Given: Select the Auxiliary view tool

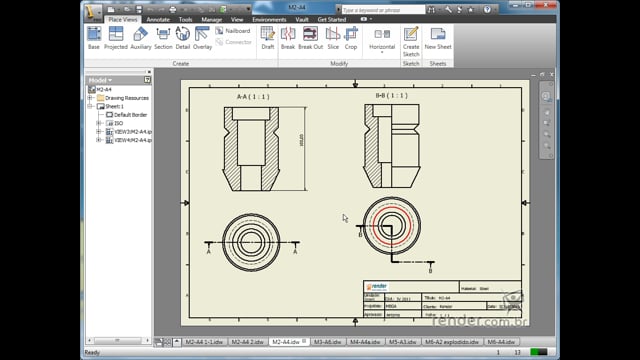Looking at the screenshot, I should 141,38.
